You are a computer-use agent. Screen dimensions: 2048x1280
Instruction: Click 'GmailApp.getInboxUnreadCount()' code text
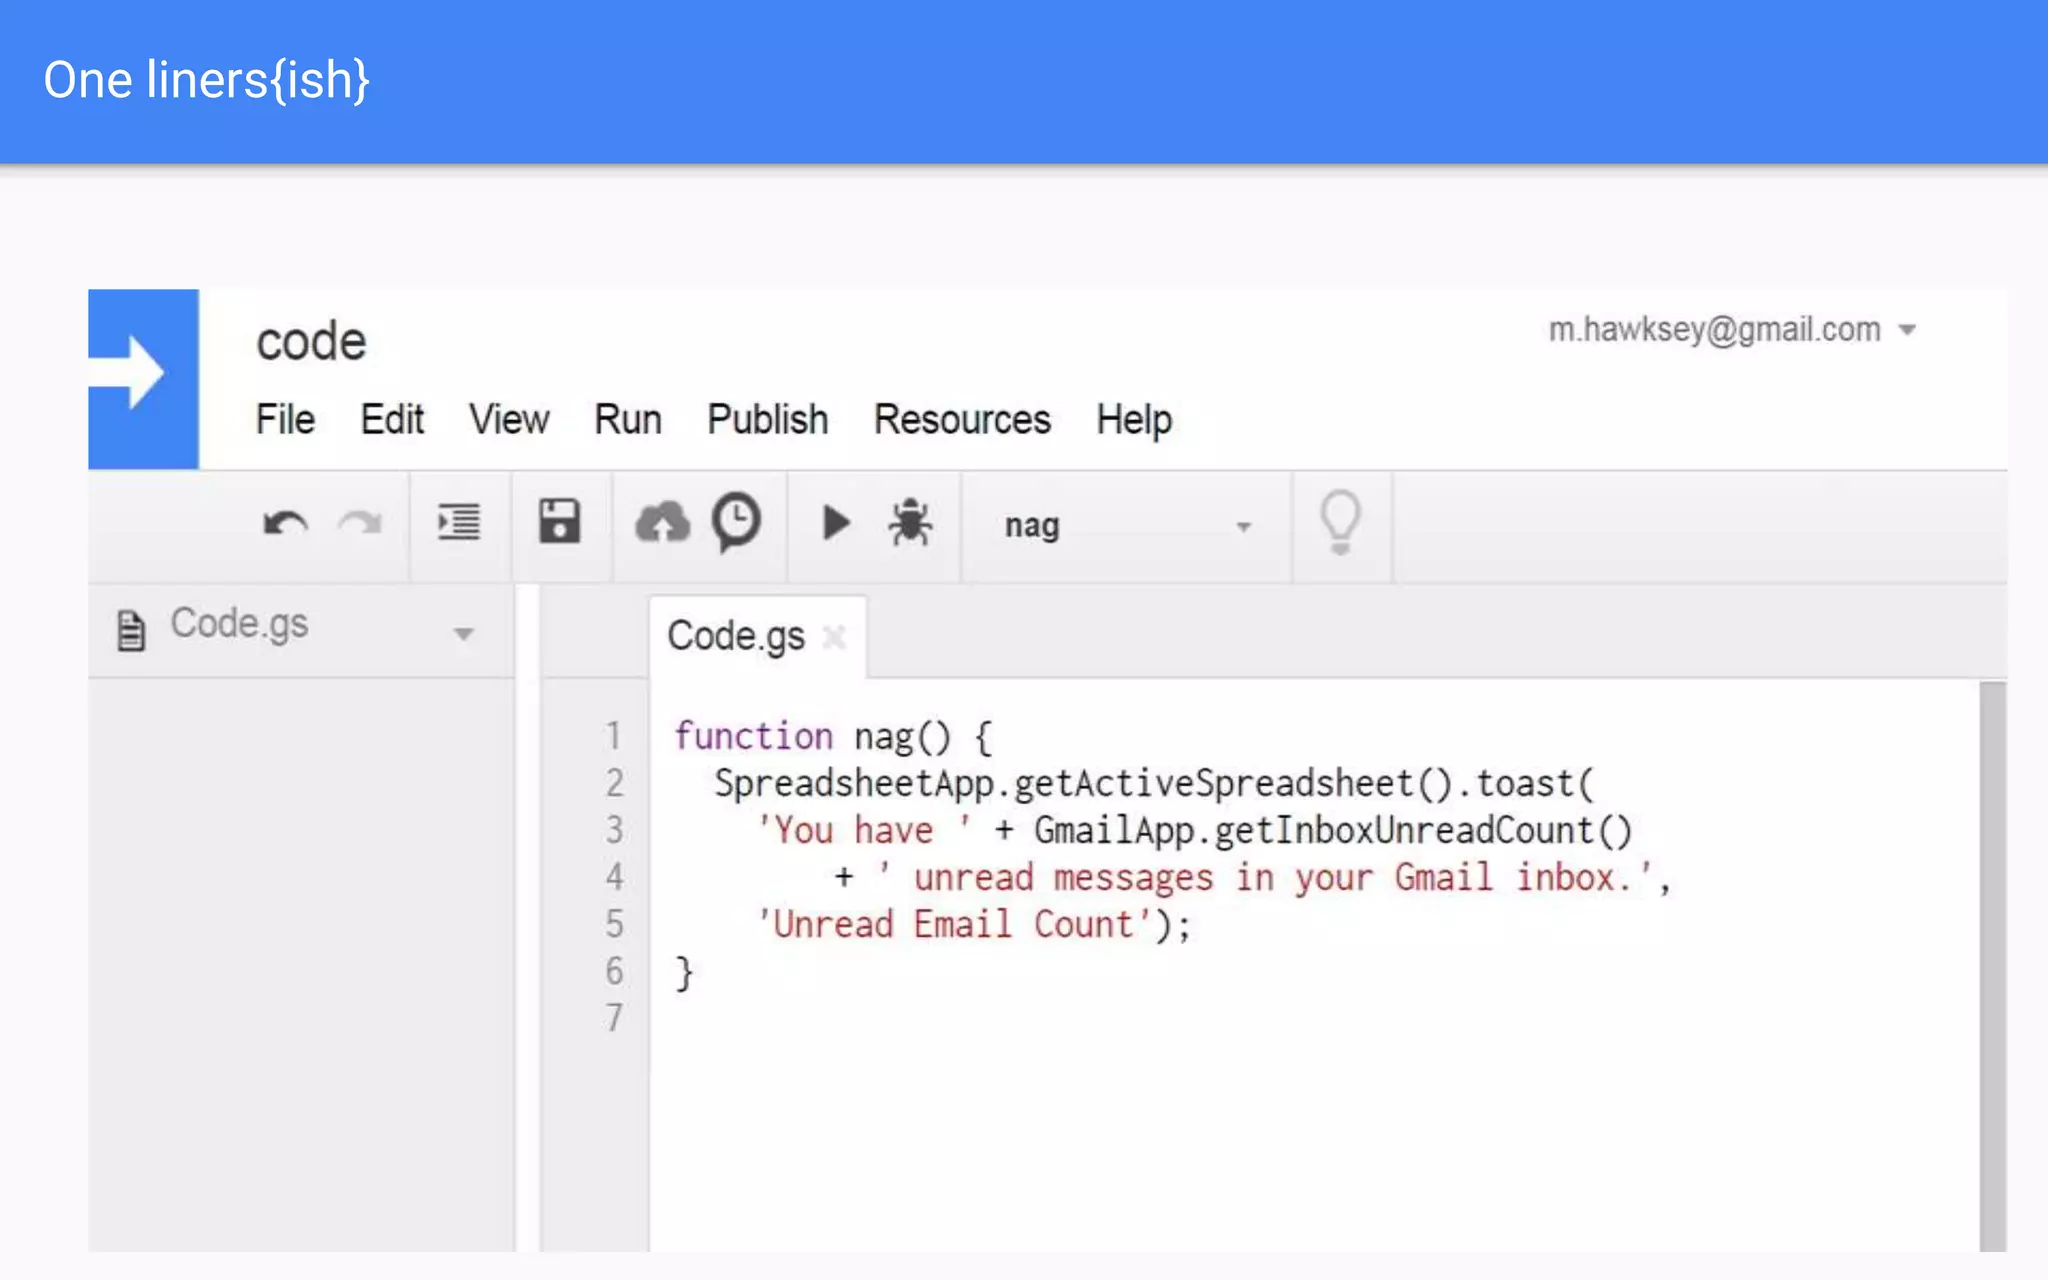coord(1333,831)
